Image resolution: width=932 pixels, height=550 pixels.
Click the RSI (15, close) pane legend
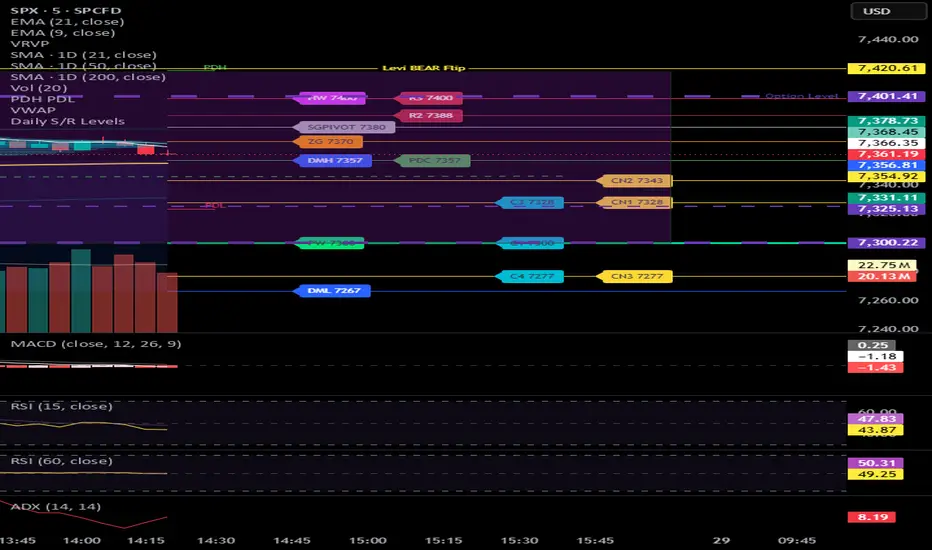coord(61,406)
